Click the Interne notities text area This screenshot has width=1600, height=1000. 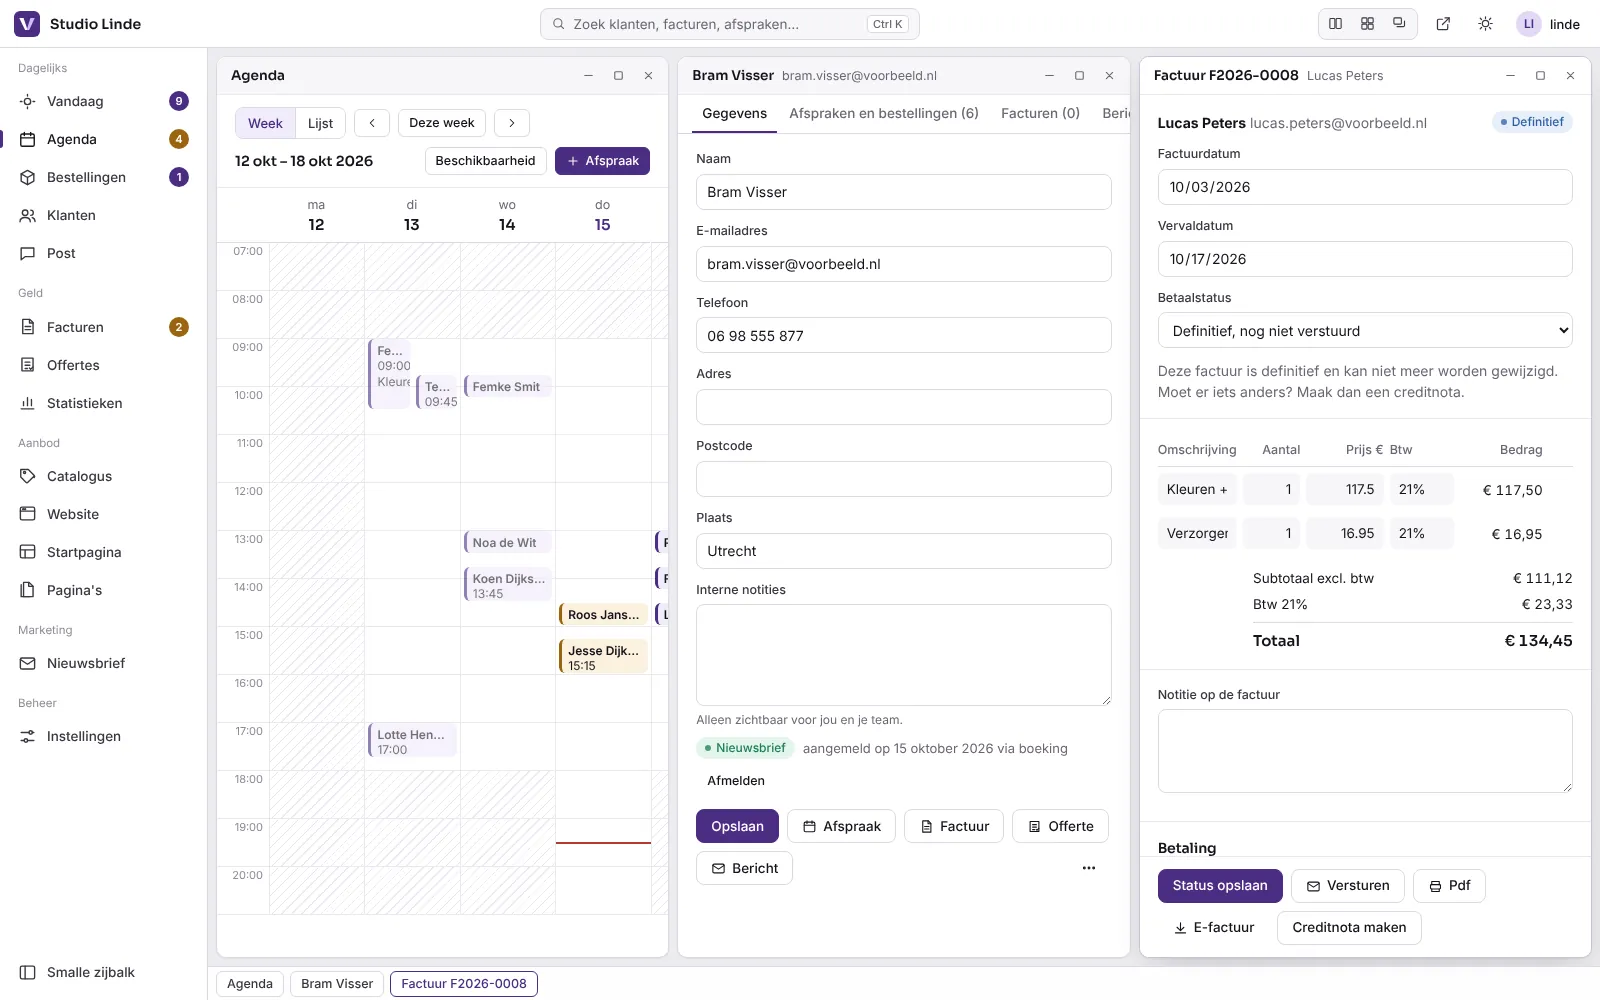904,655
